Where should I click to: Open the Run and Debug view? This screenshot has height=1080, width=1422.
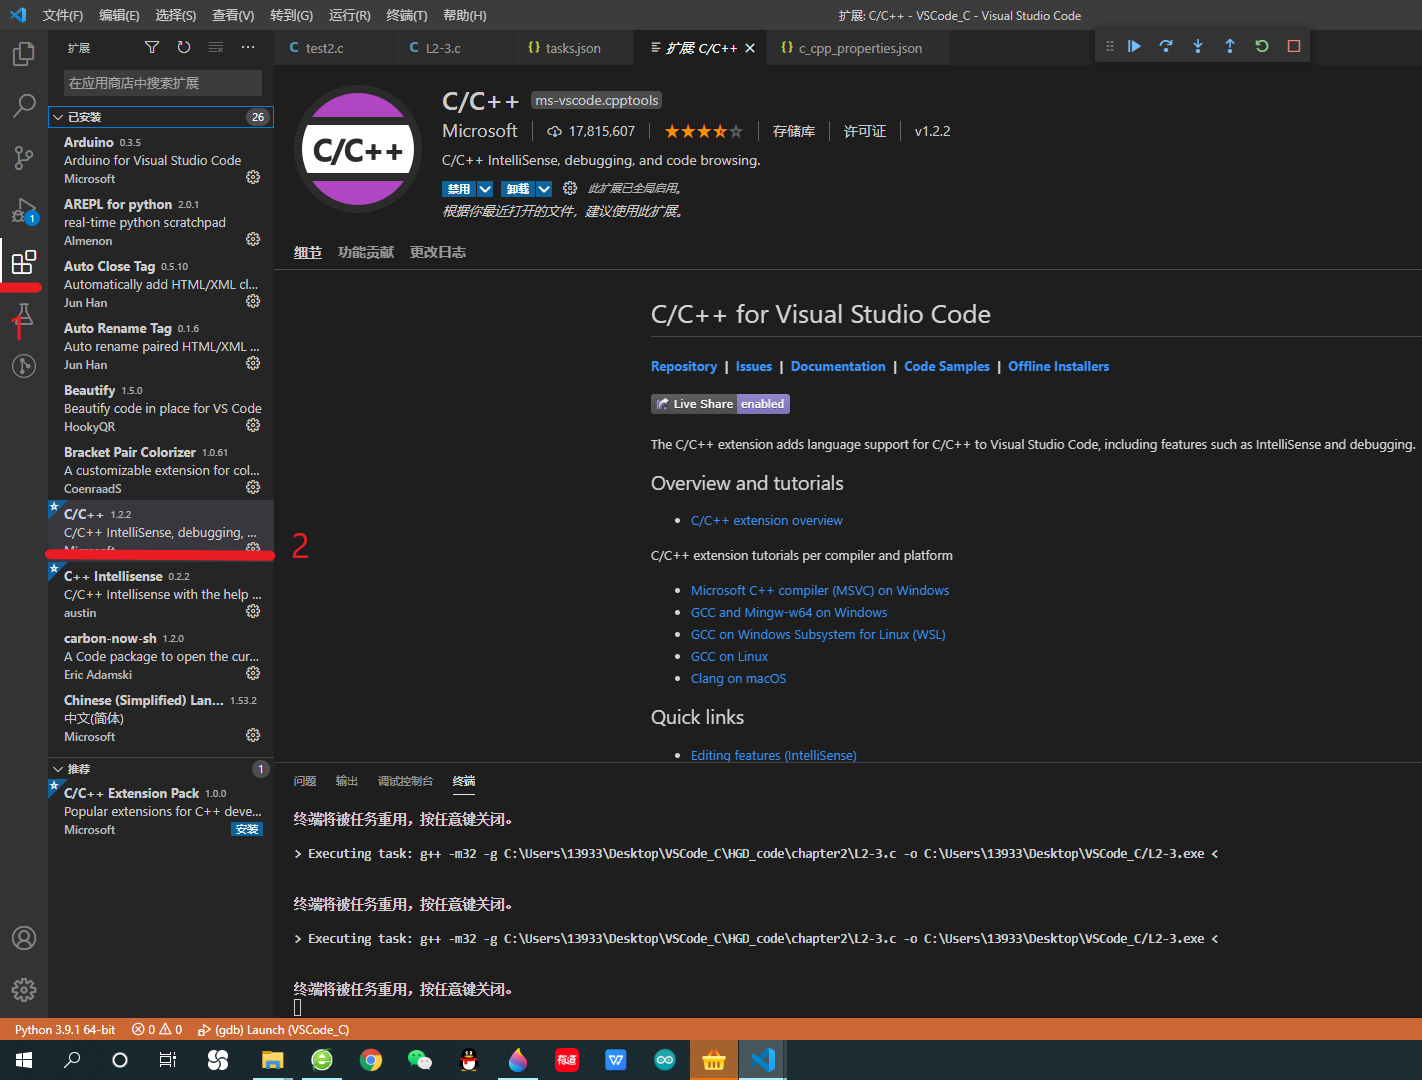click(x=23, y=210)
